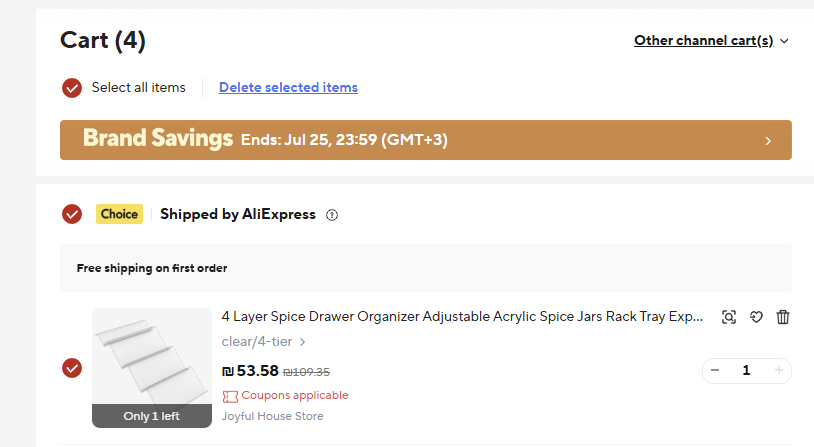The image size is (814, 447).
Task: Visit the Joyful House Store link
Action: click(x=272, y=416)
